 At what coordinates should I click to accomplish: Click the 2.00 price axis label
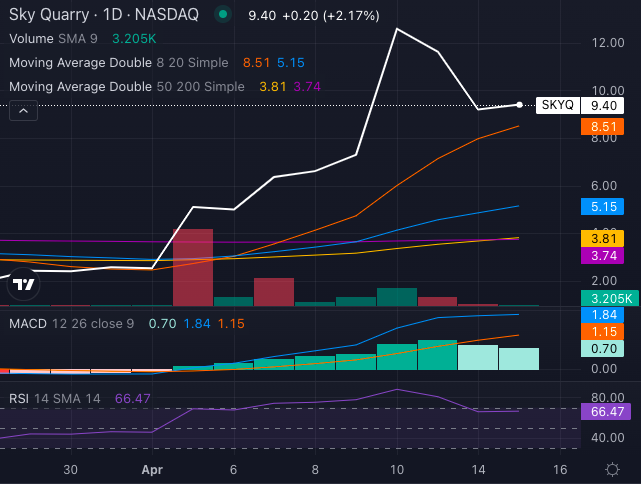pyautogui.click(x=604, y=281)
